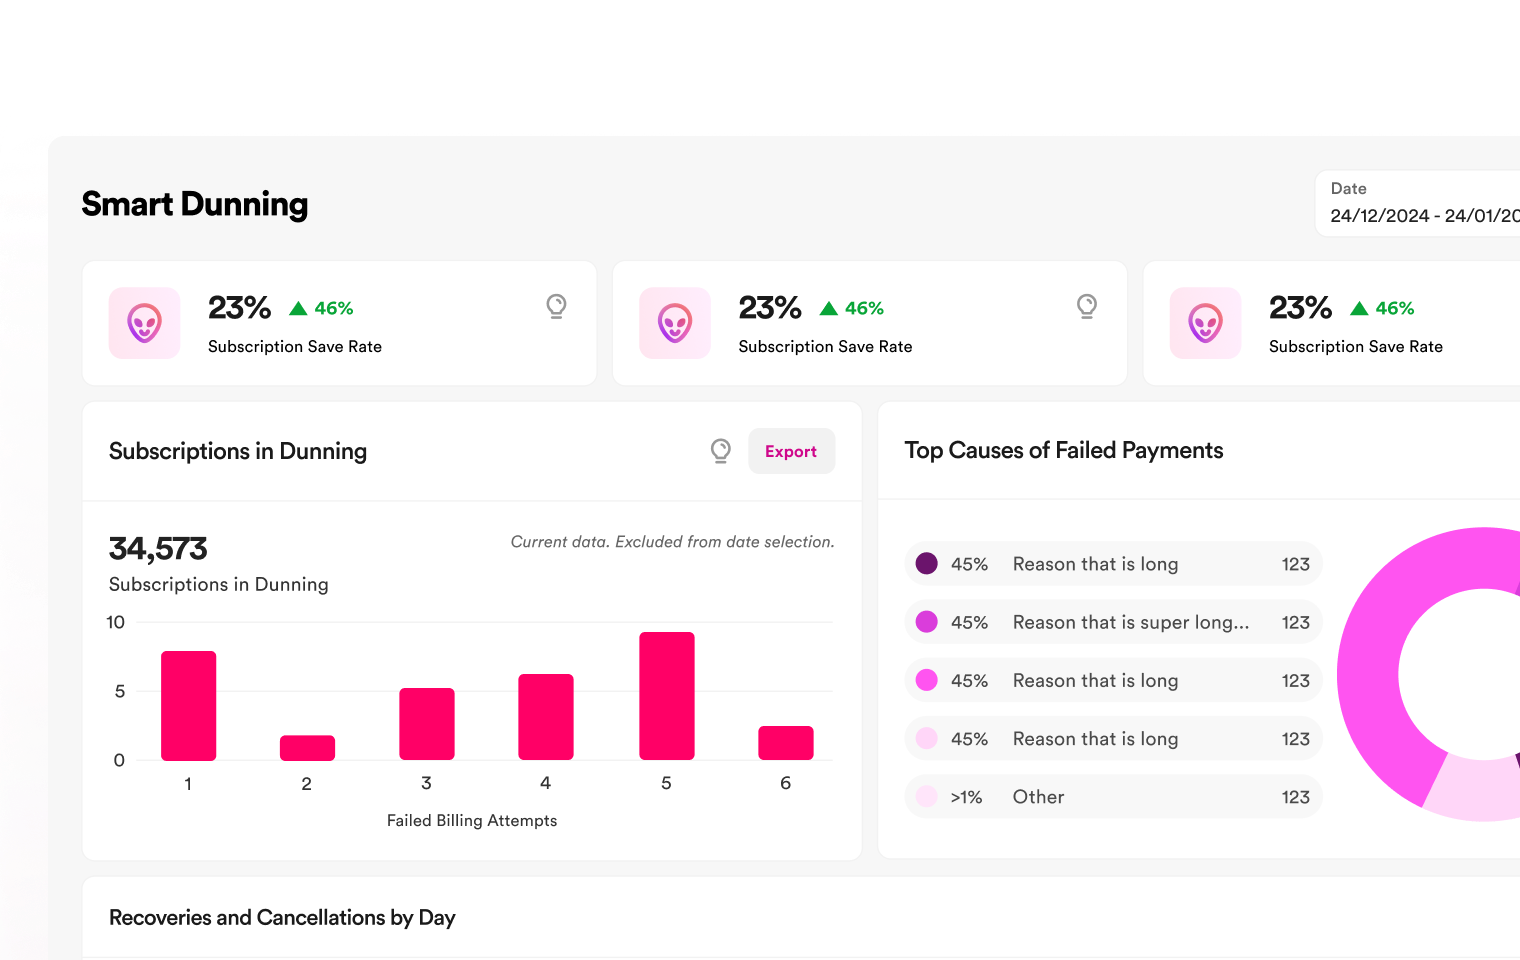Click lightbulb insight icon in first save rate card

point(556,306)
